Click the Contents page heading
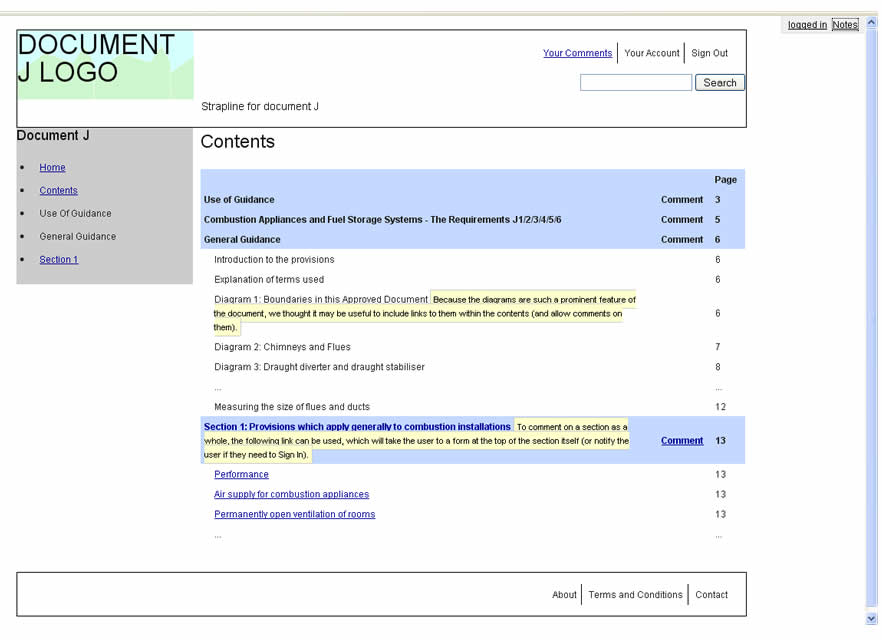 (237, 141)
